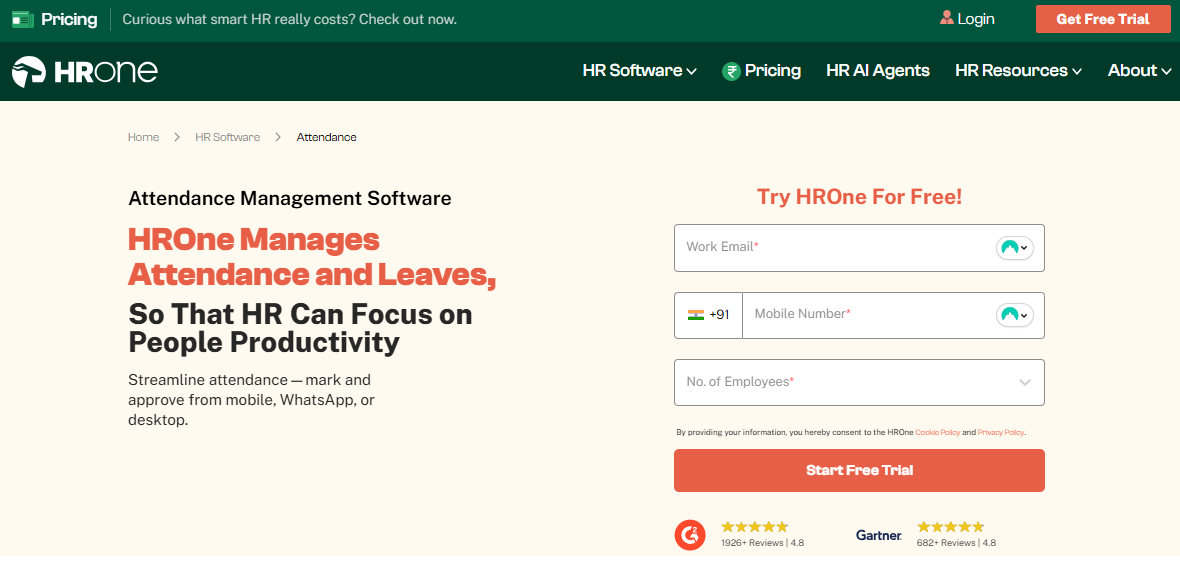The image size is (1180, 562).
Task: Click 'Attendance Management Software' heading
Action: pyautogui.click(x=290, y=199)
